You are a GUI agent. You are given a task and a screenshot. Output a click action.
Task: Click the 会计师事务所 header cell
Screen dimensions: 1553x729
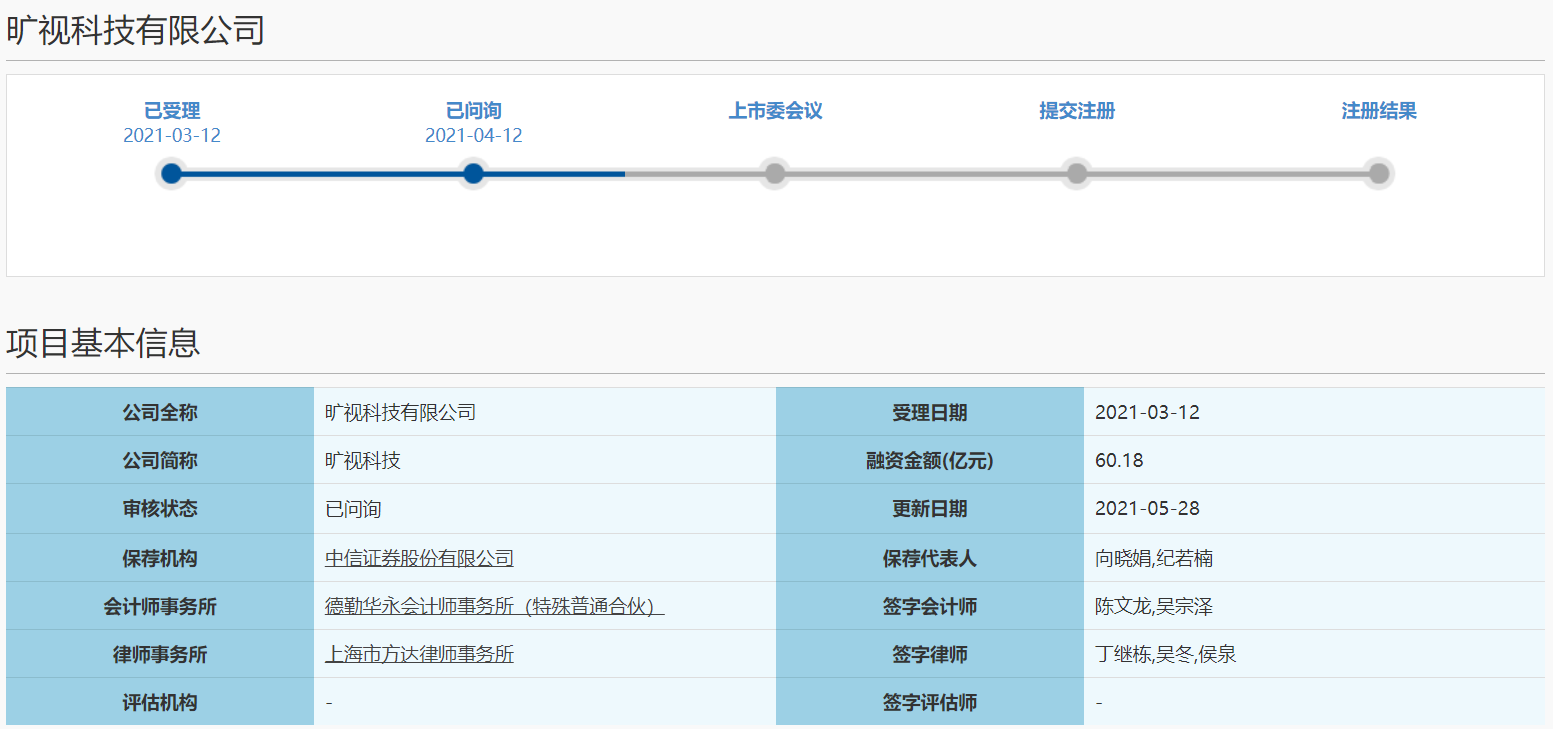160,606
